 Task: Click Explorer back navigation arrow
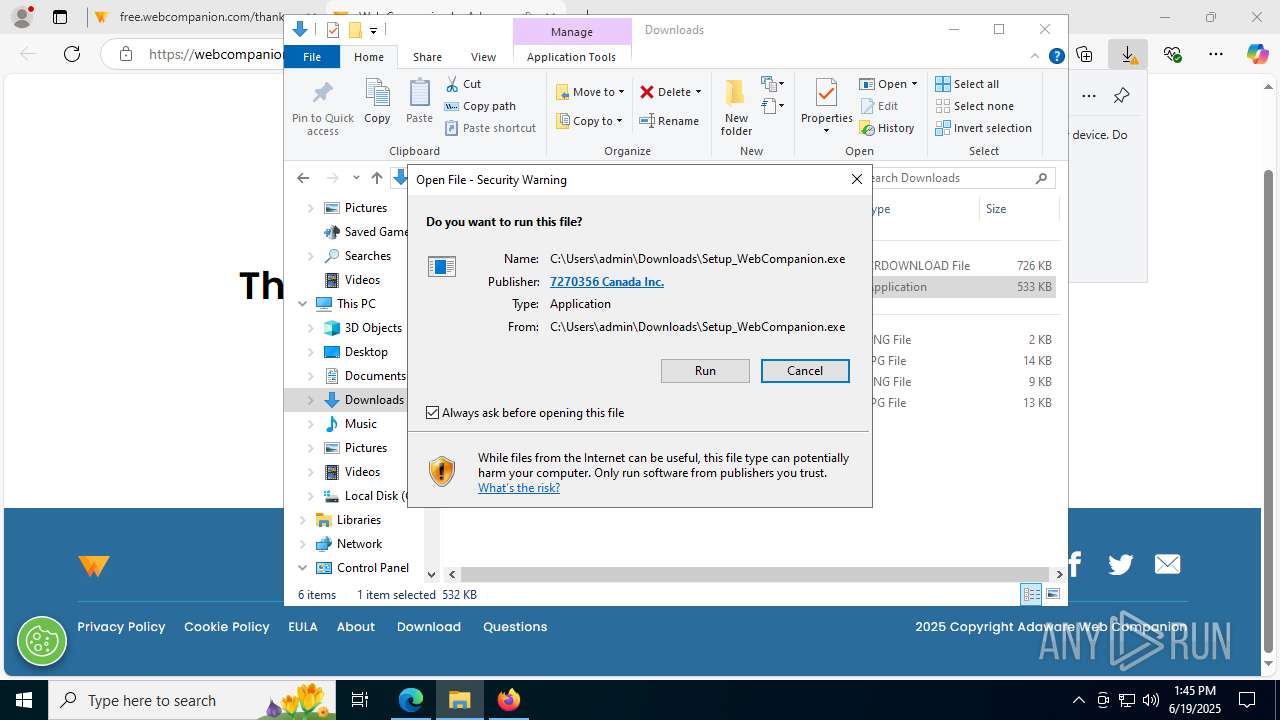click(x=303, y=178)
